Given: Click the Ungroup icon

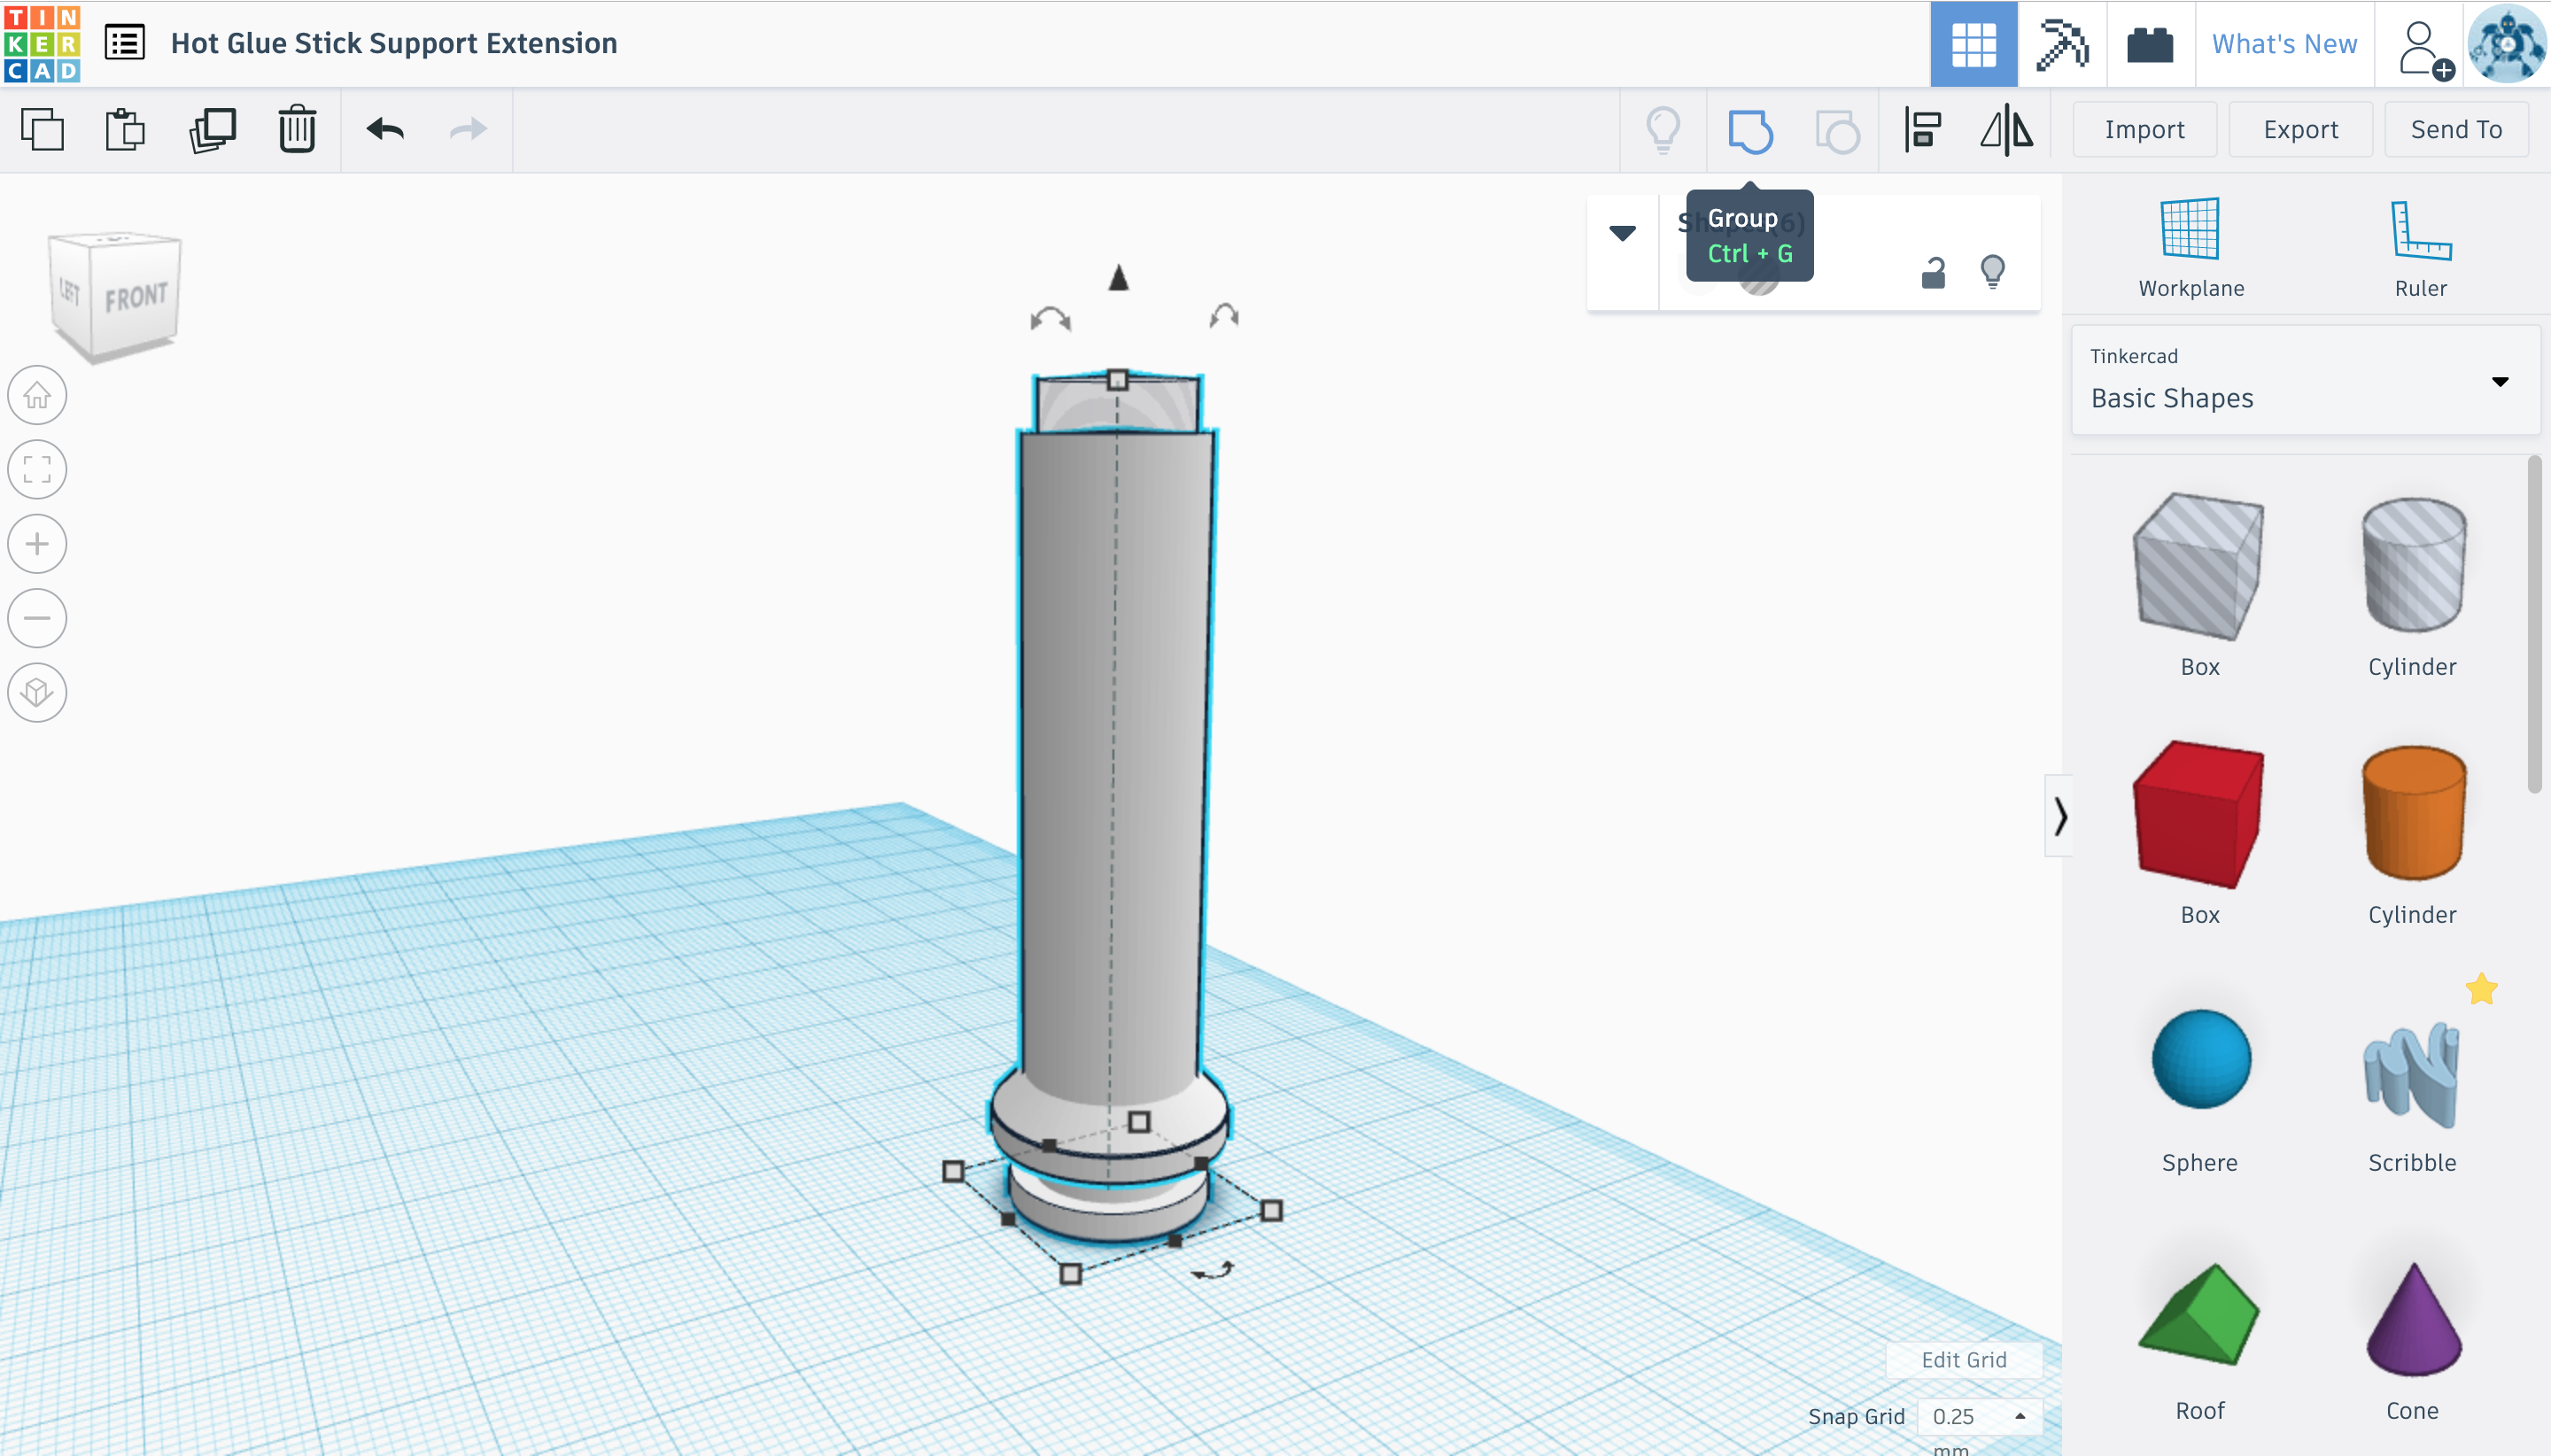Looking at the screenshot, I should (x=1837, y=130).
